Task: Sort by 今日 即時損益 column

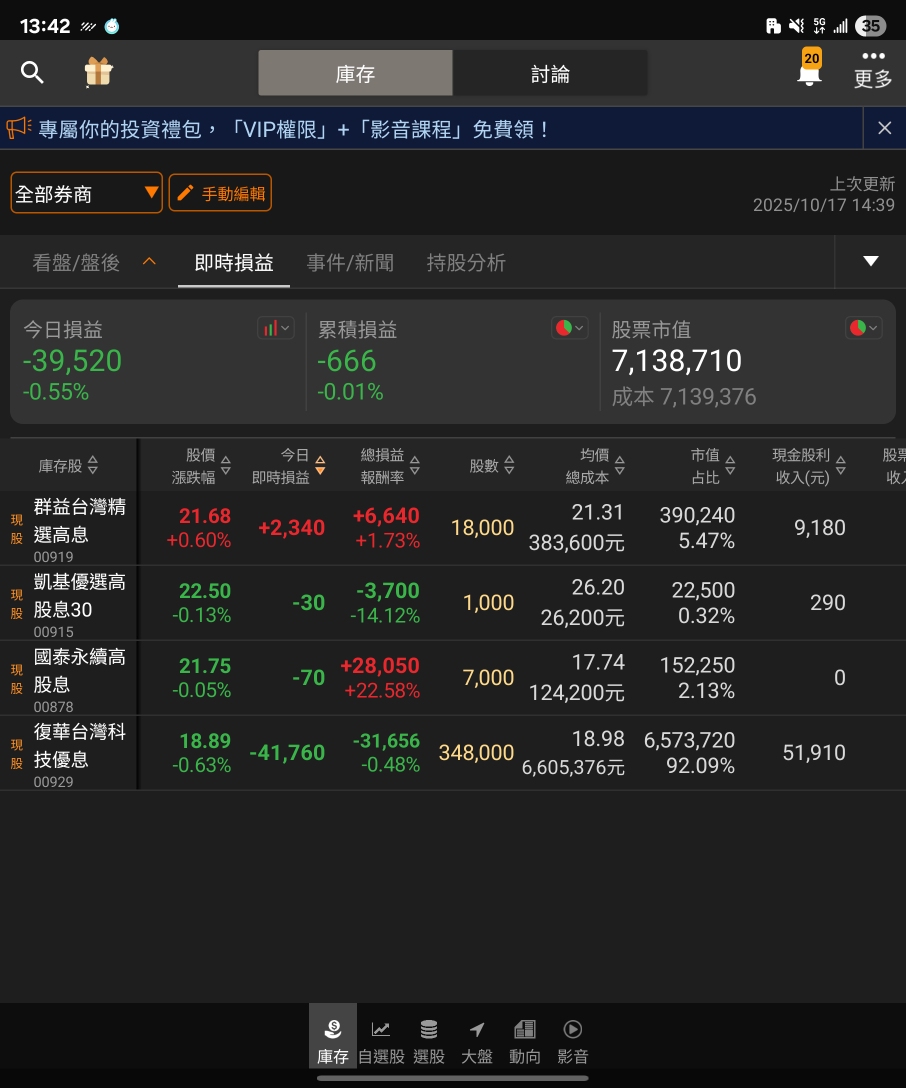Action: pyautogui.click(x=288, y=466)
